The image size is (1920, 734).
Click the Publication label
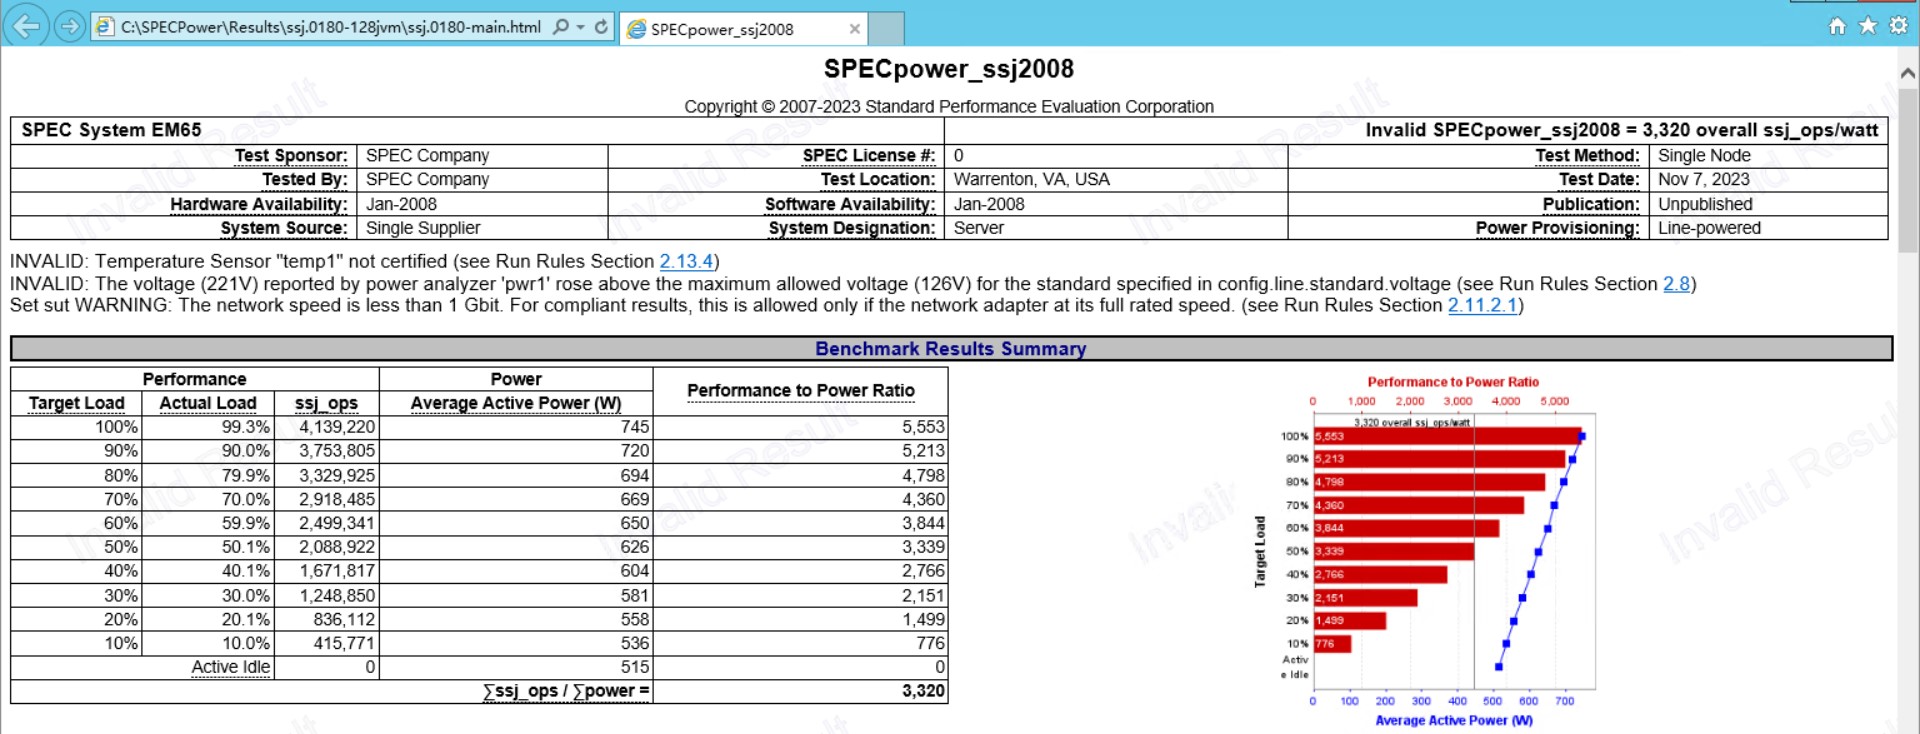pos(1592,204)
